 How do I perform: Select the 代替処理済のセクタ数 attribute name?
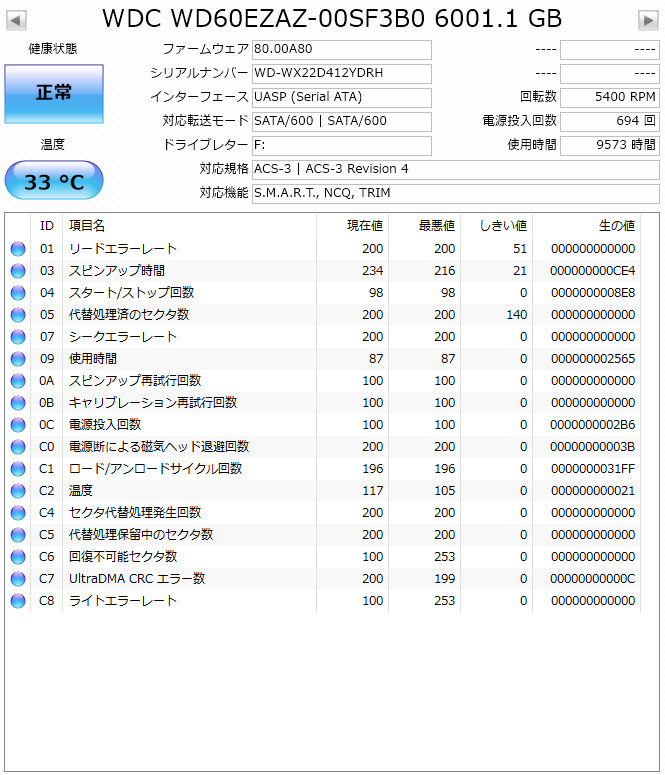[x=129, y=315]
